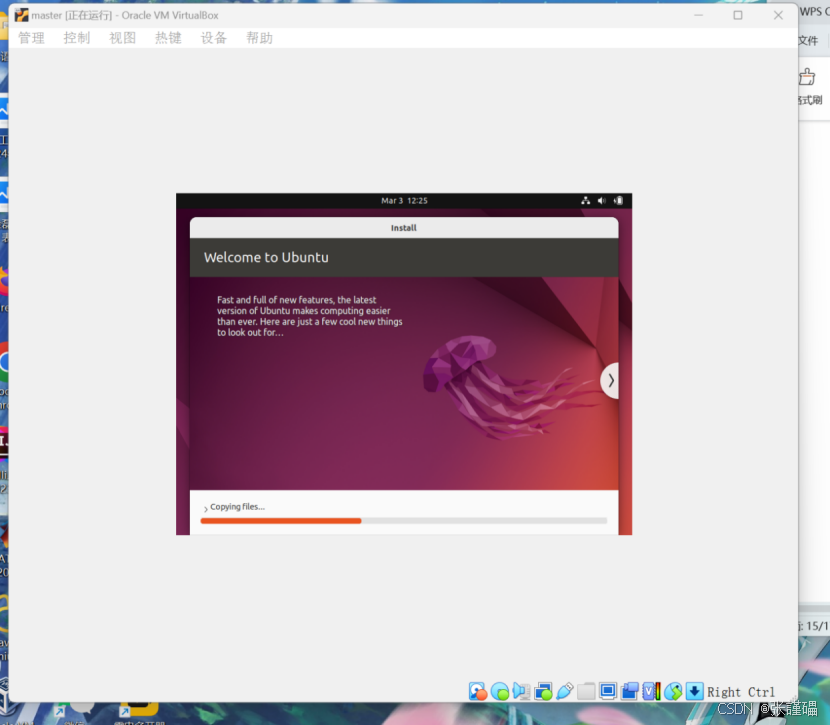Click the Install window title
Image resolution: width=830 pixels, height=725 pixels.
(x=403, y=228)
